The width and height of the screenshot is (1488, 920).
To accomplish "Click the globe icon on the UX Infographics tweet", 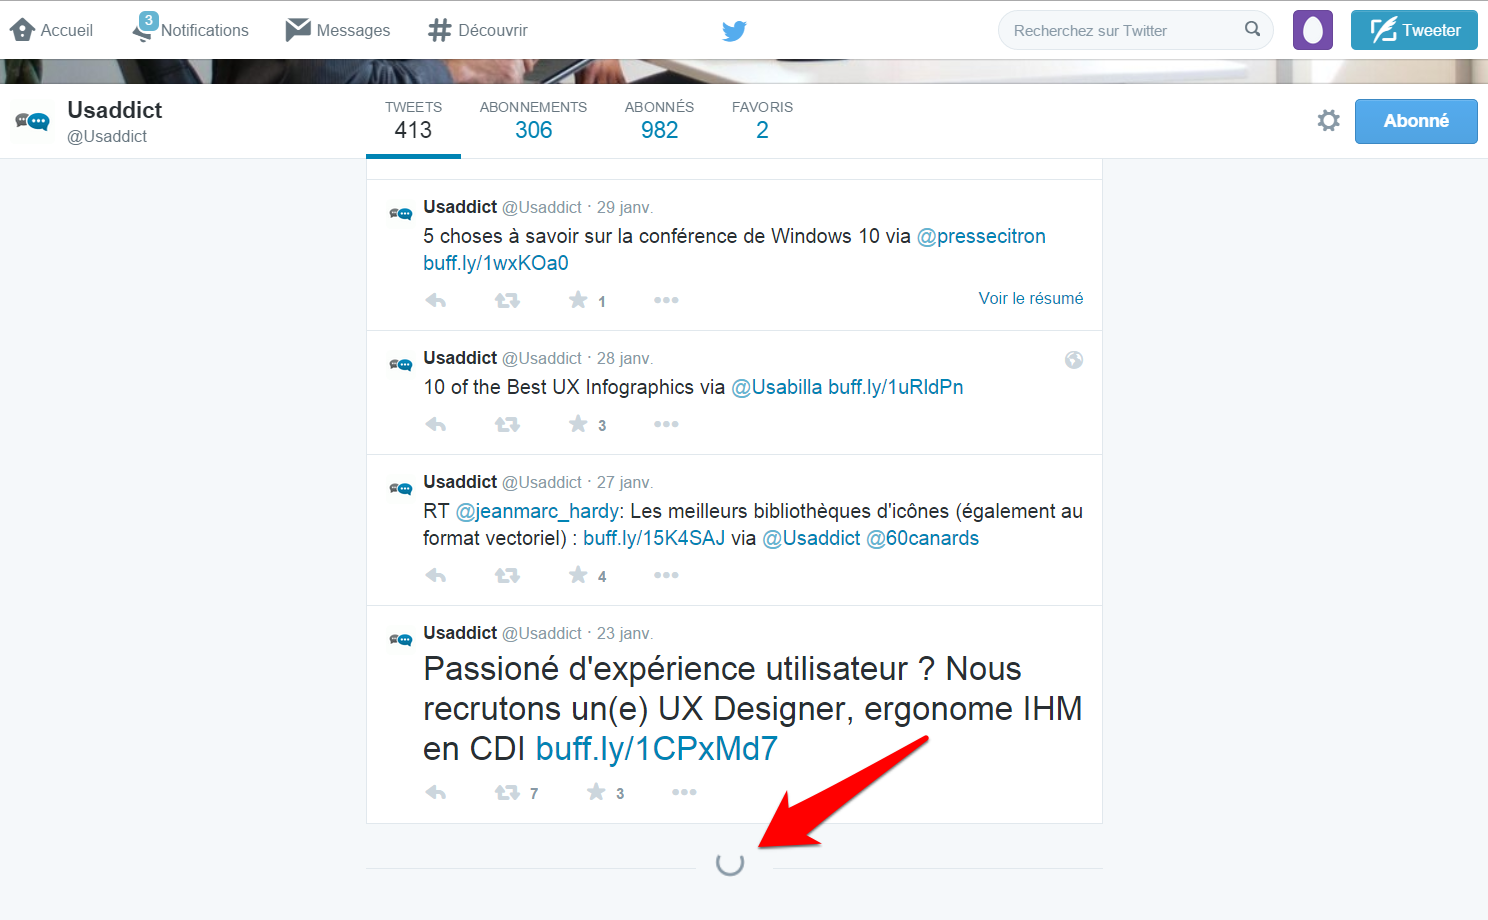I will coord(1074,359).
